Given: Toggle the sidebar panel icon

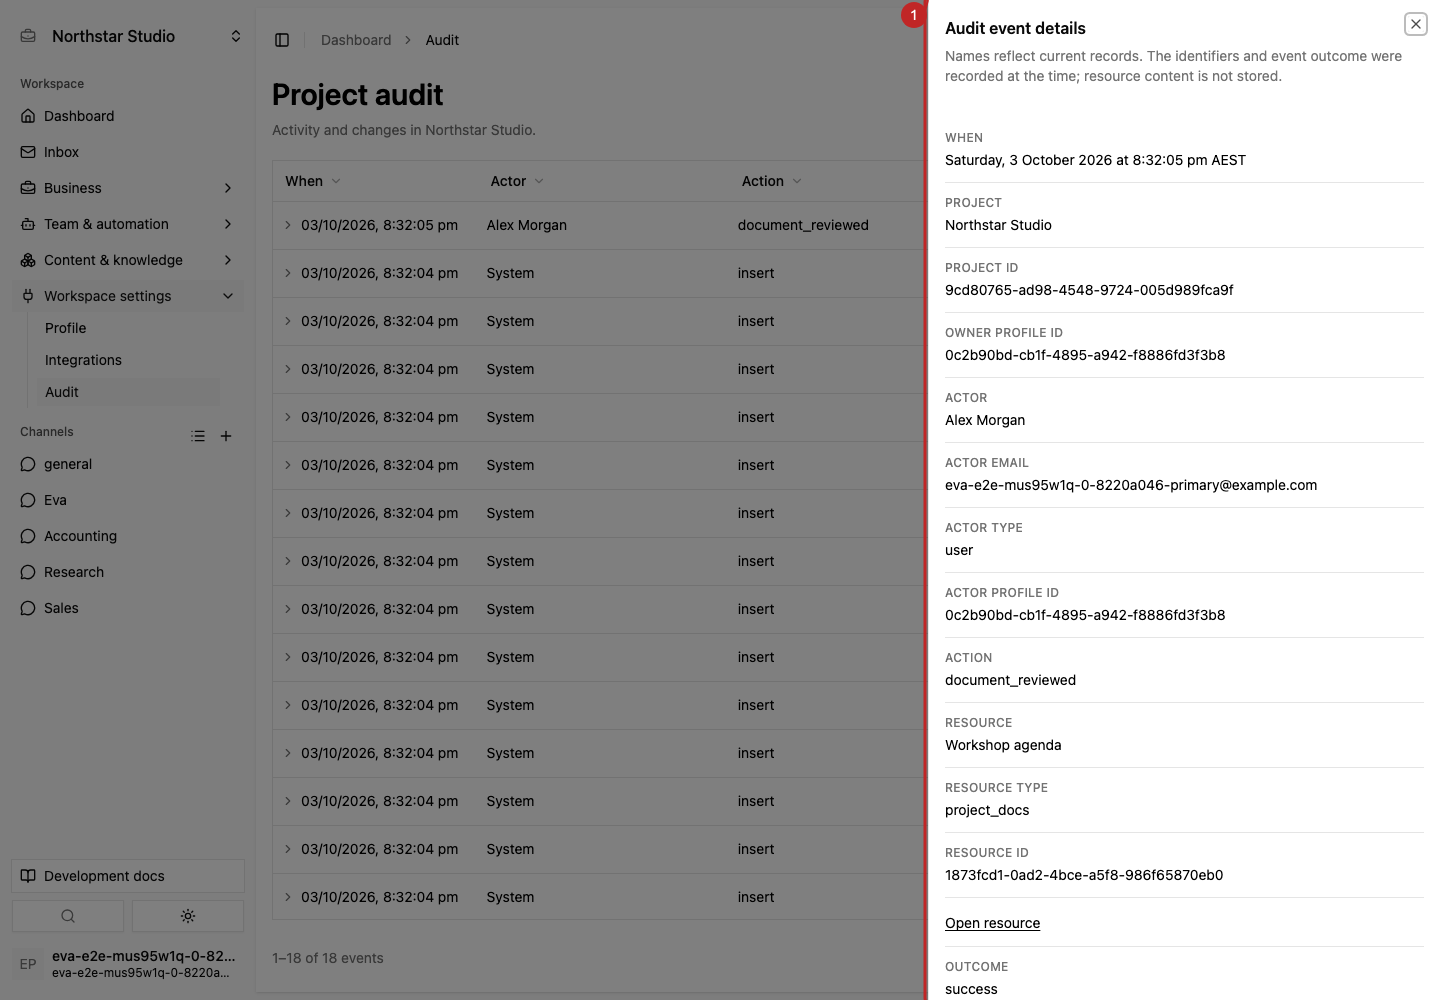Looking at the screenshot, I should point(282,40).
